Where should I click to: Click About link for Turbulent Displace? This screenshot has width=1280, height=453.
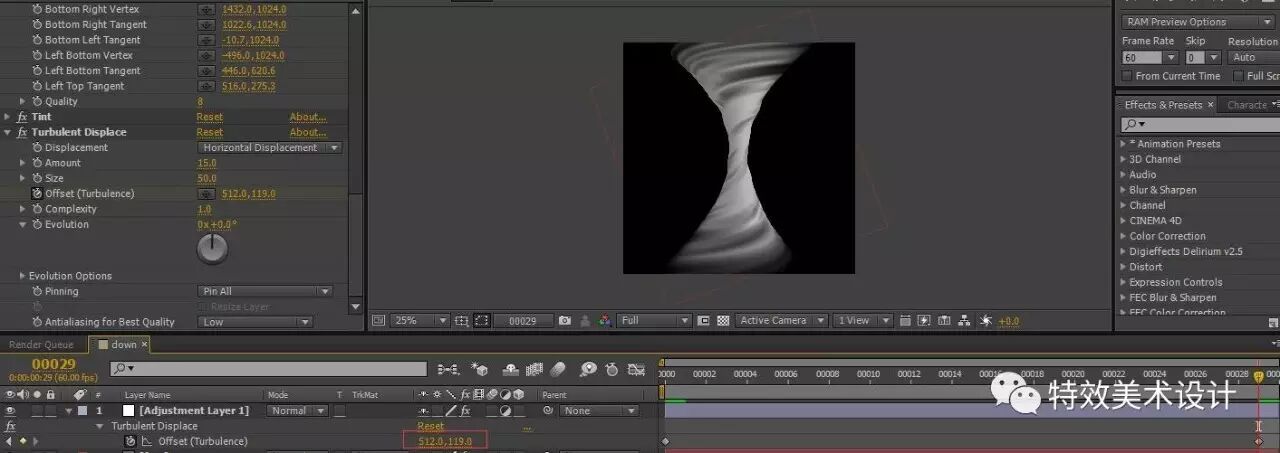308,132
